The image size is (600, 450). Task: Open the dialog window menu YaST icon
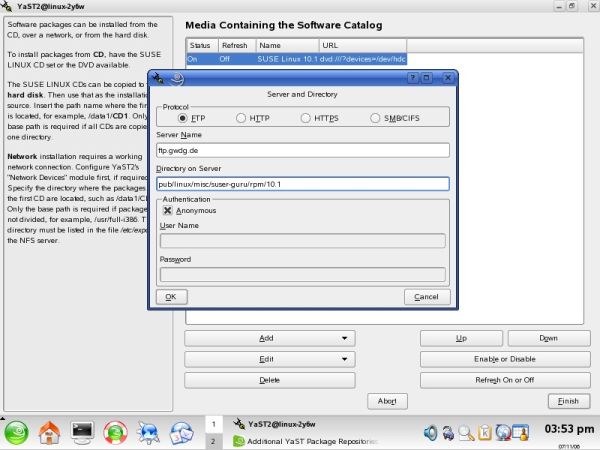click(x=158, y=78)
